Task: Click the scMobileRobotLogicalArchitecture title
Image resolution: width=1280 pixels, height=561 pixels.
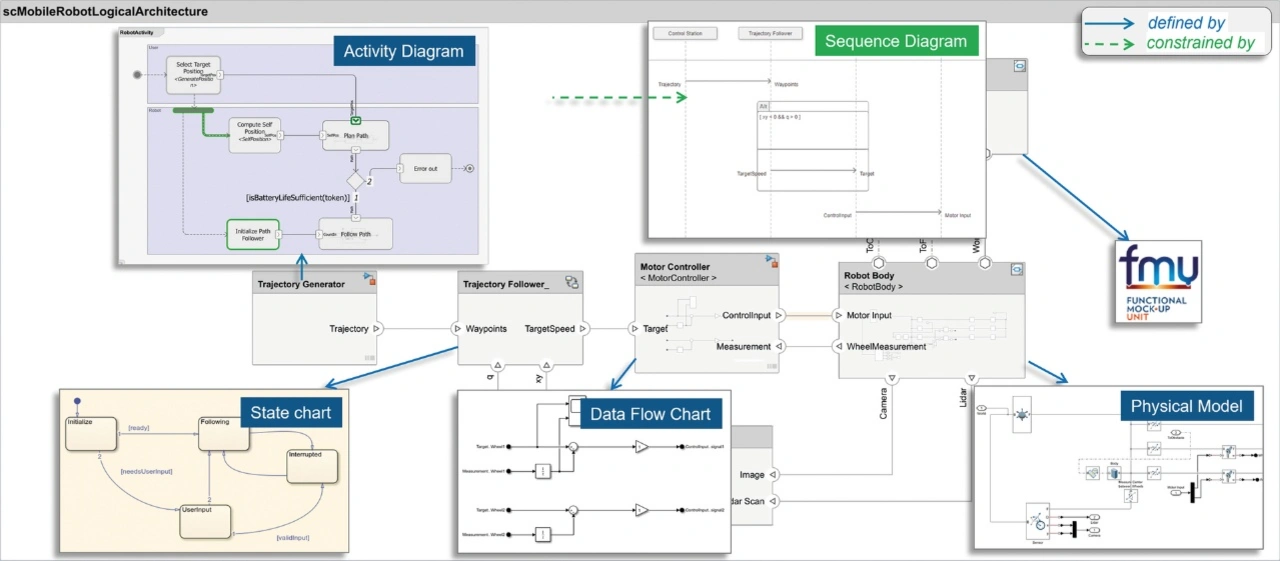Action: (106, 11)
